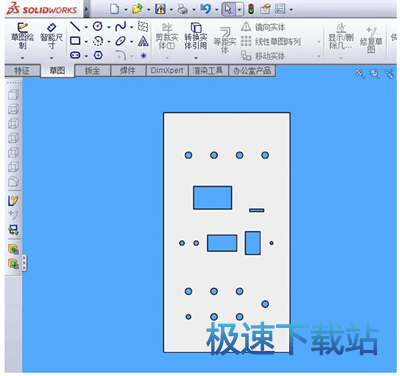This screenshot has width=400, height=376.
Task: Click the New document icon
Action: [114, 9]
